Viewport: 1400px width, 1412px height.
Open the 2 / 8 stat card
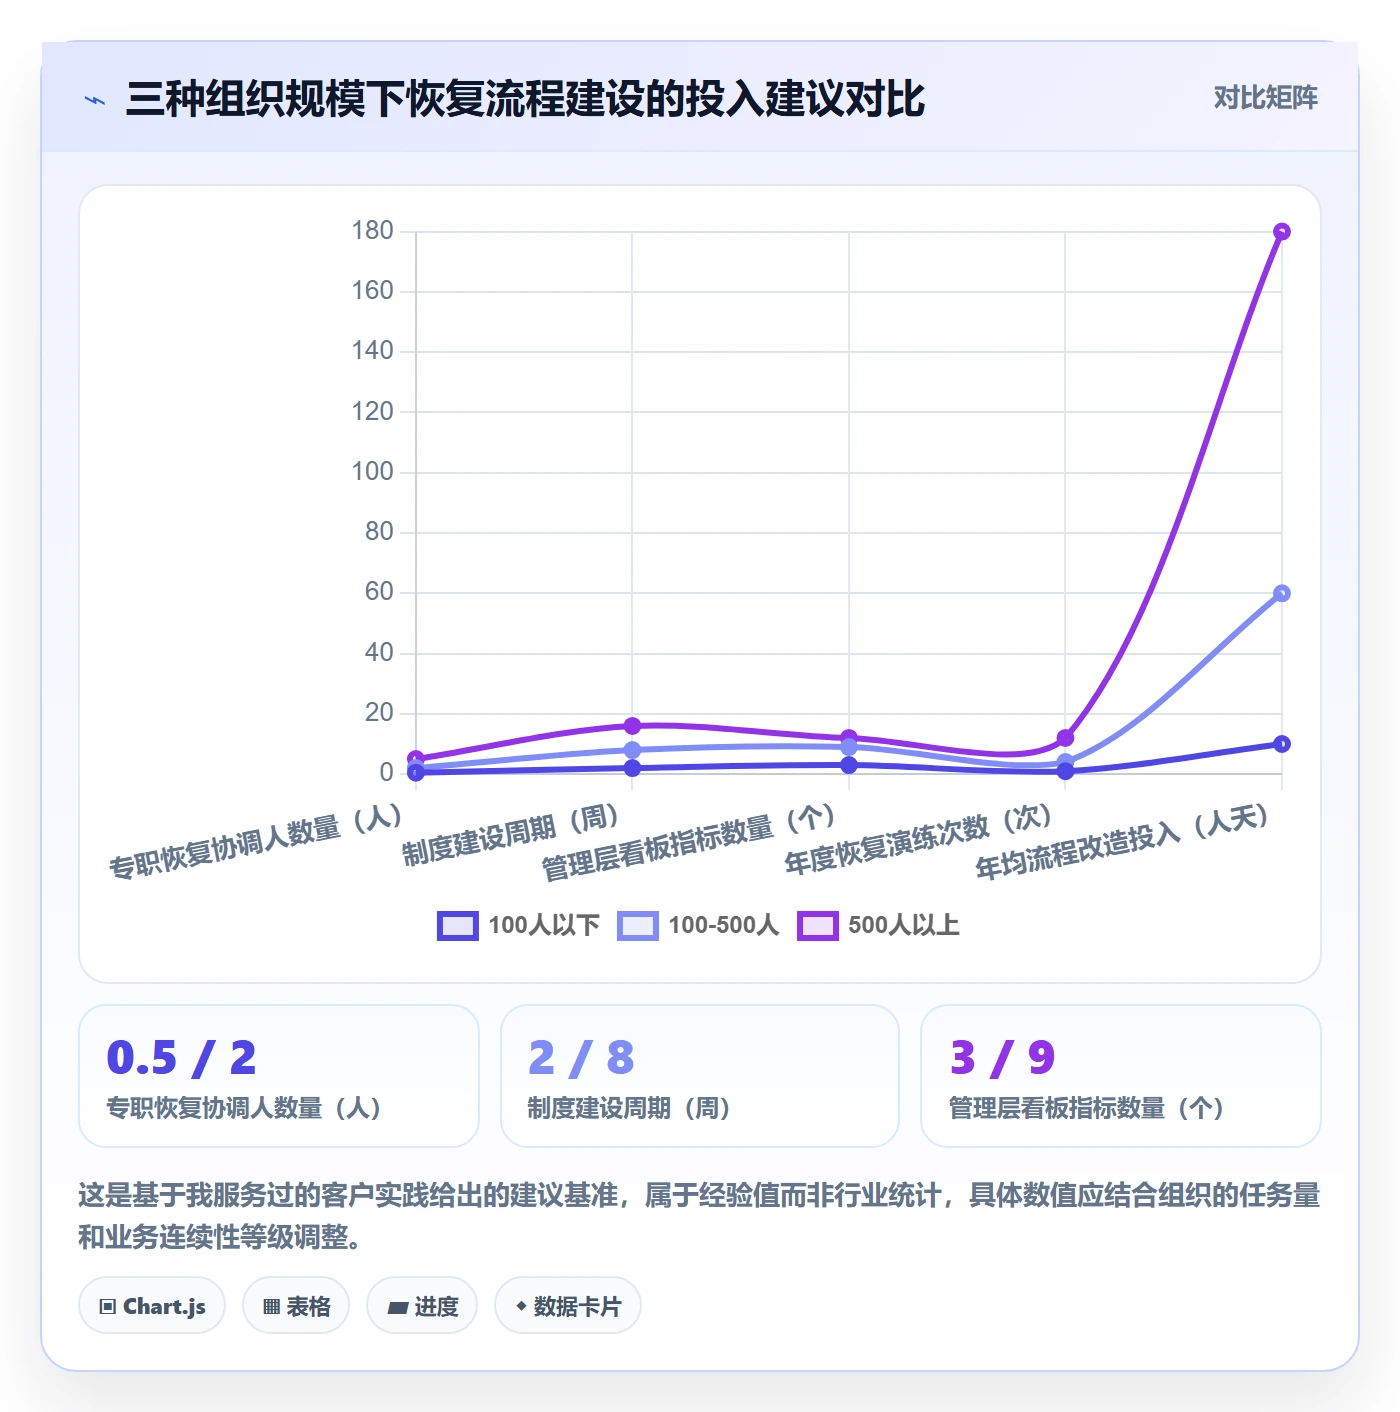[x=700, y=1076]
